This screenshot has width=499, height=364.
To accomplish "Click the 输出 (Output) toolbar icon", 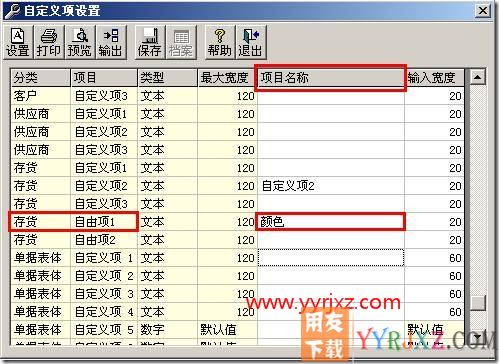I will point(110,43).
